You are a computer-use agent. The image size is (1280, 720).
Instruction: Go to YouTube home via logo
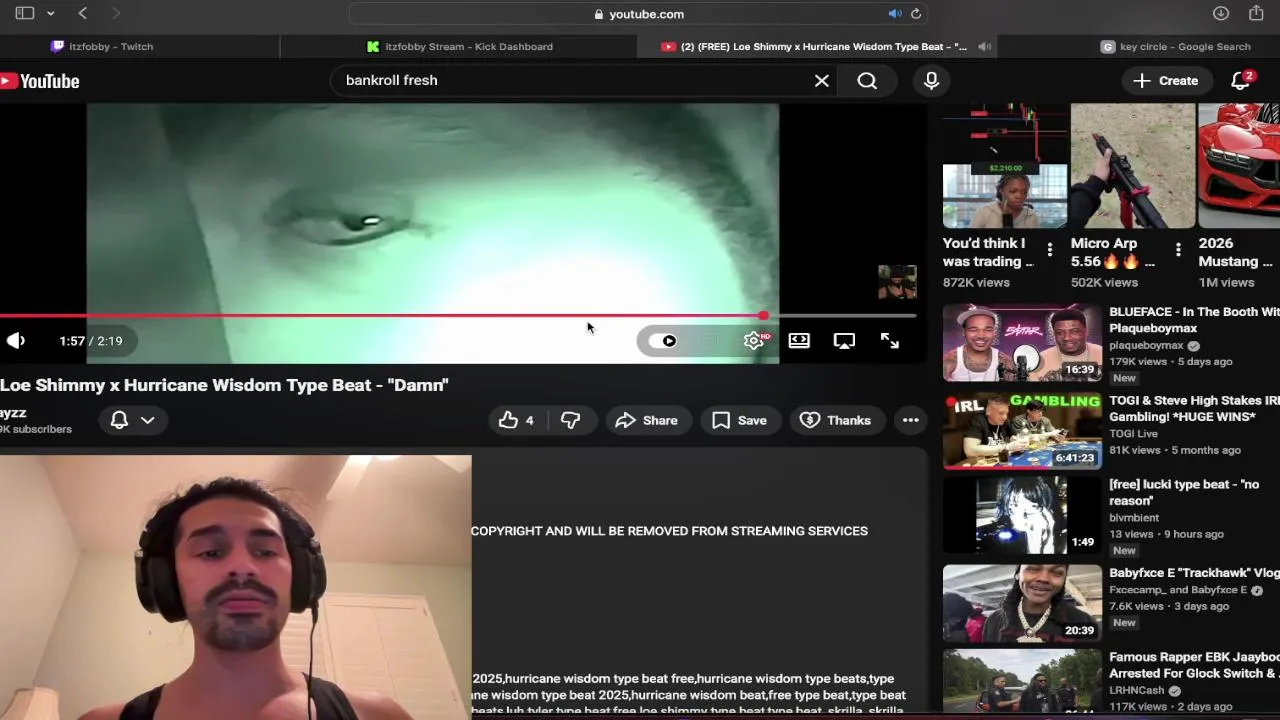click(x=40, y=81)
